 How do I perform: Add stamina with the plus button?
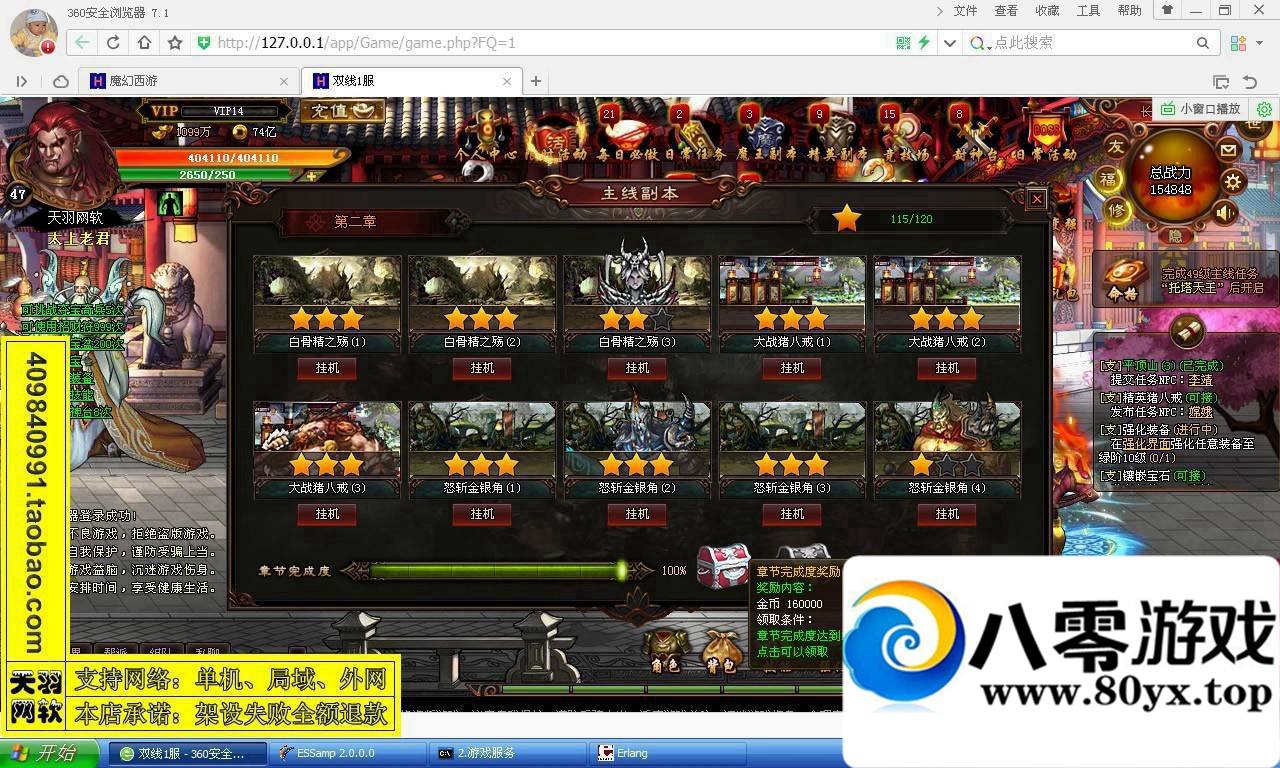tap(311, 176)
